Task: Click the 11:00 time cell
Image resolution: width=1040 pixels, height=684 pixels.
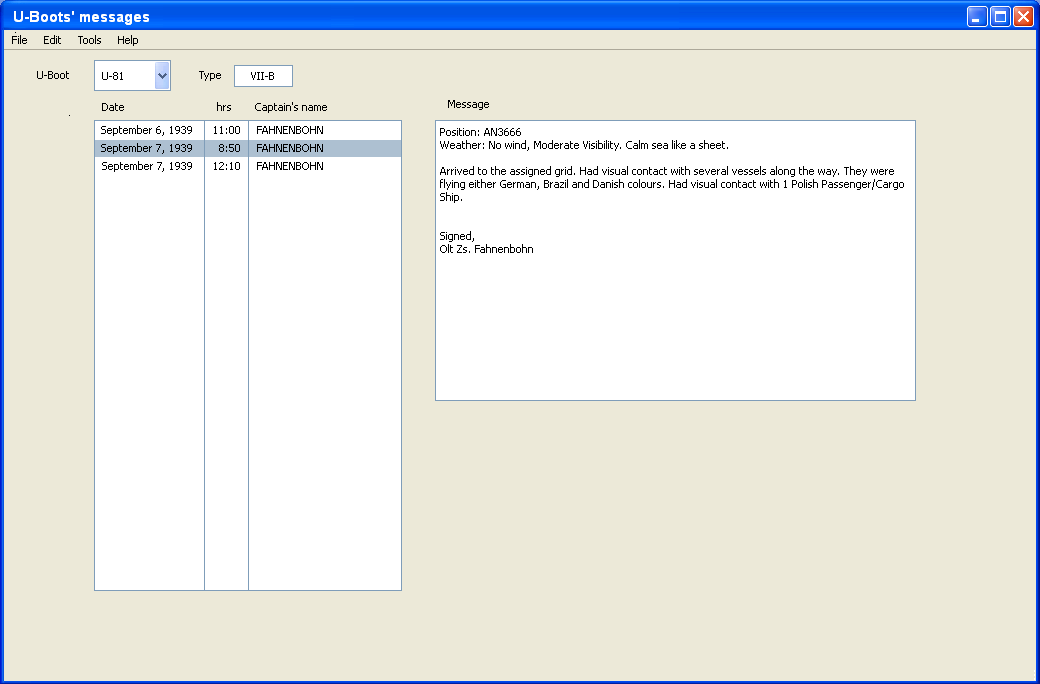Action: [226, 130]
